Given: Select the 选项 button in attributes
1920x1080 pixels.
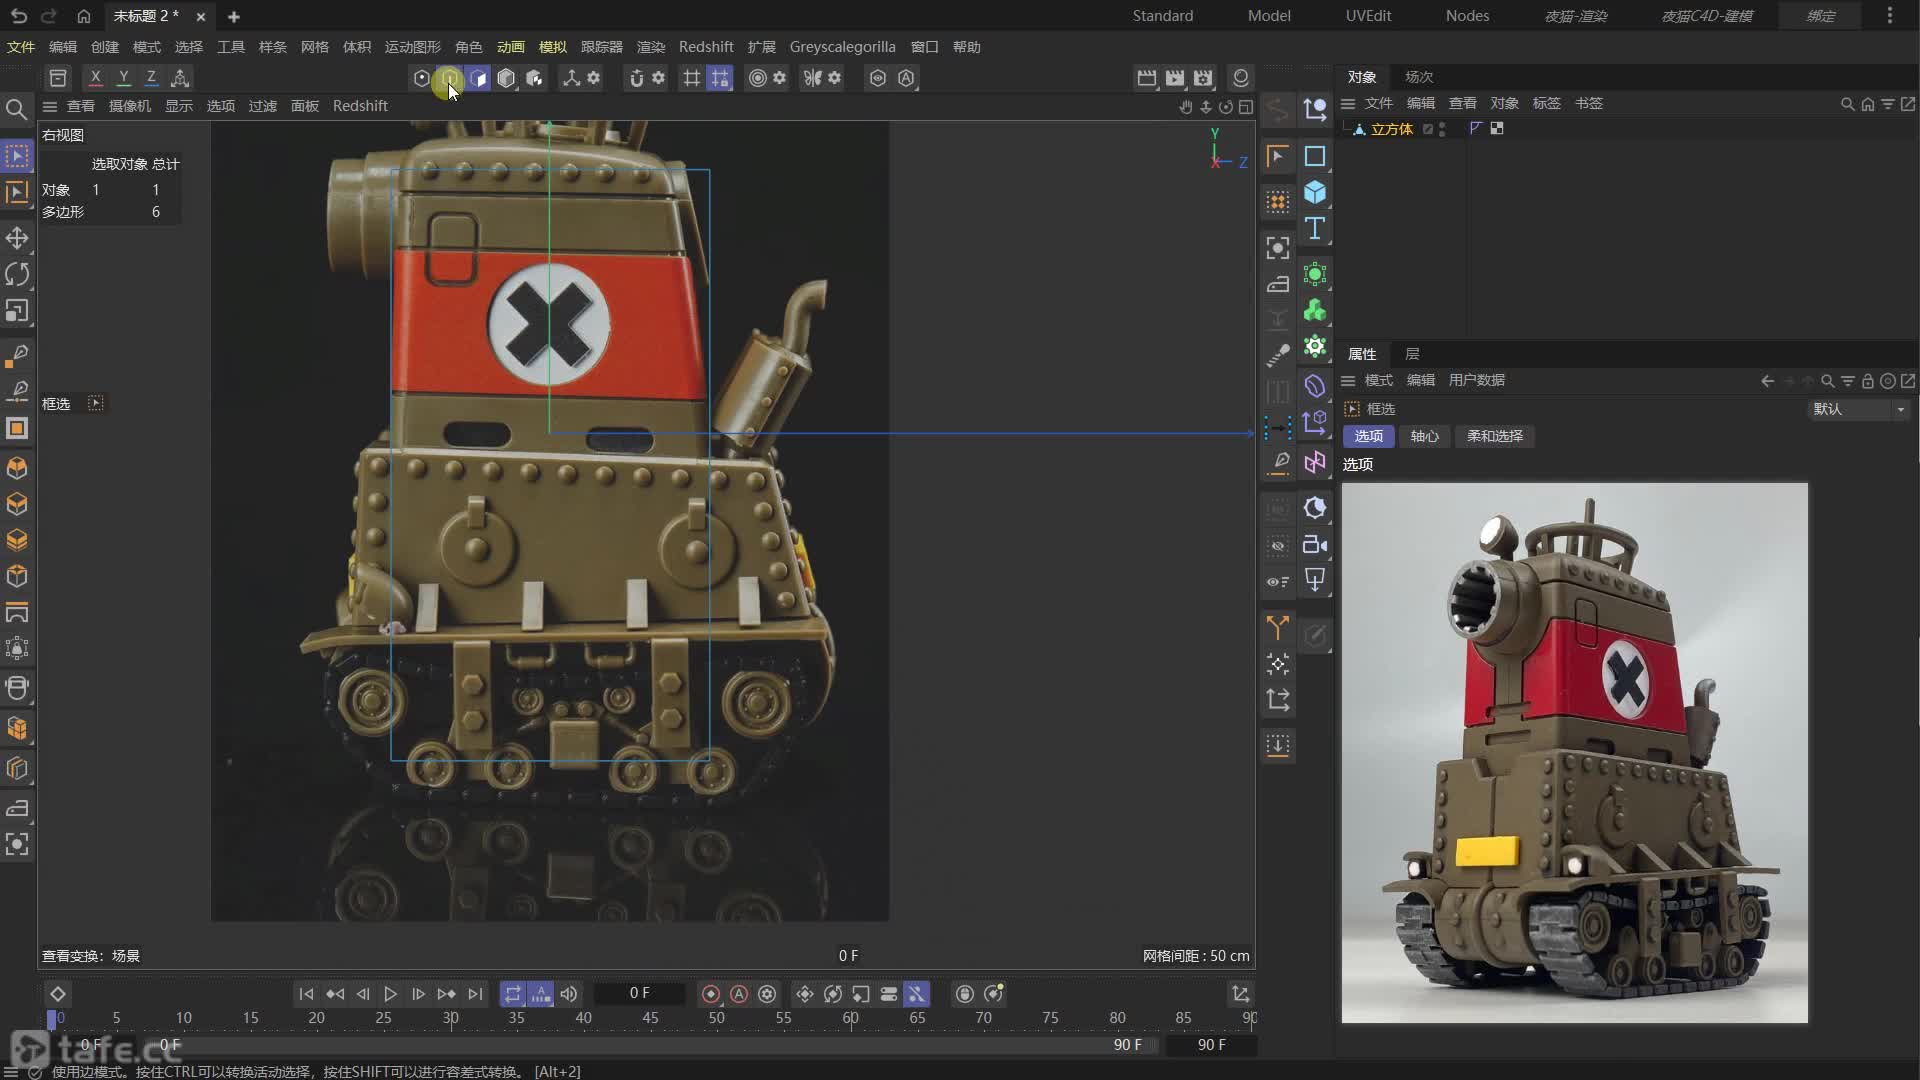Looking at the screenshot, I should coord(1368,436).
